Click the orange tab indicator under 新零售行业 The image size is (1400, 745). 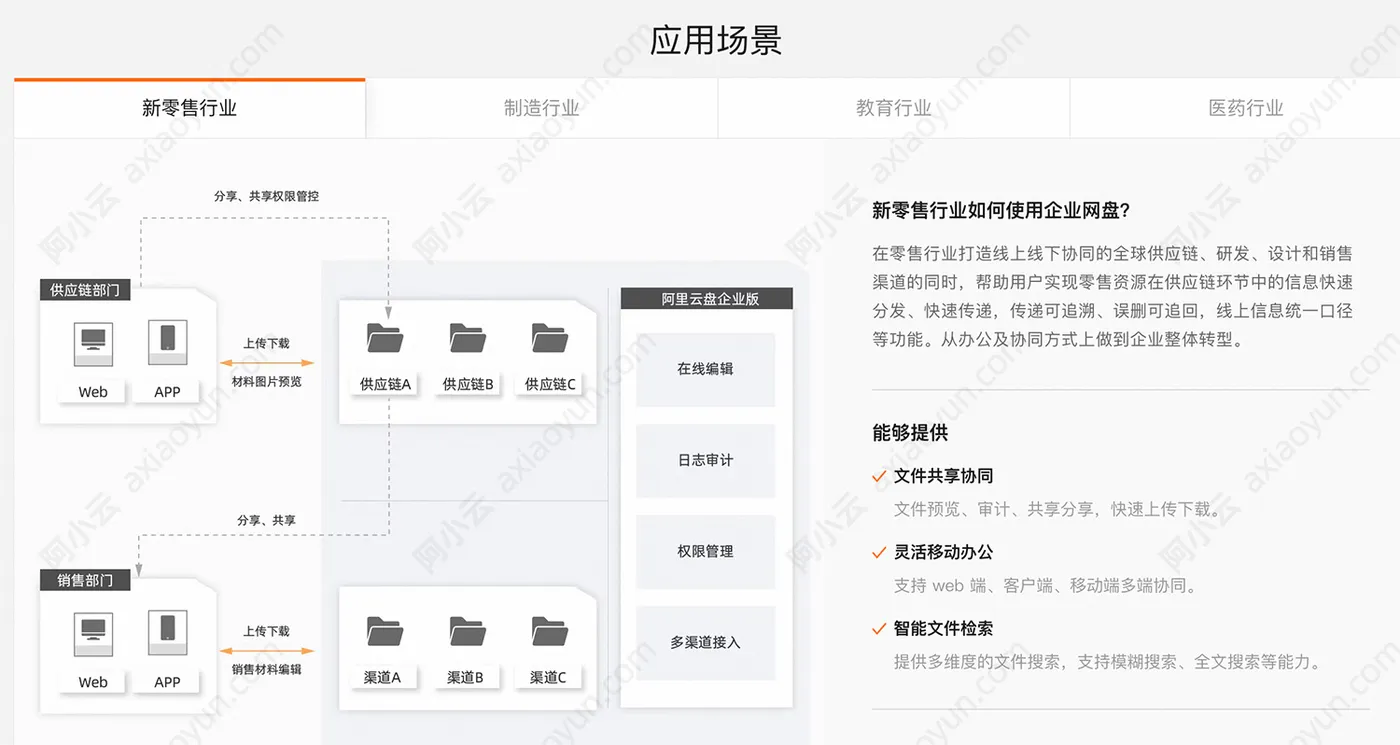pos(188,79)
